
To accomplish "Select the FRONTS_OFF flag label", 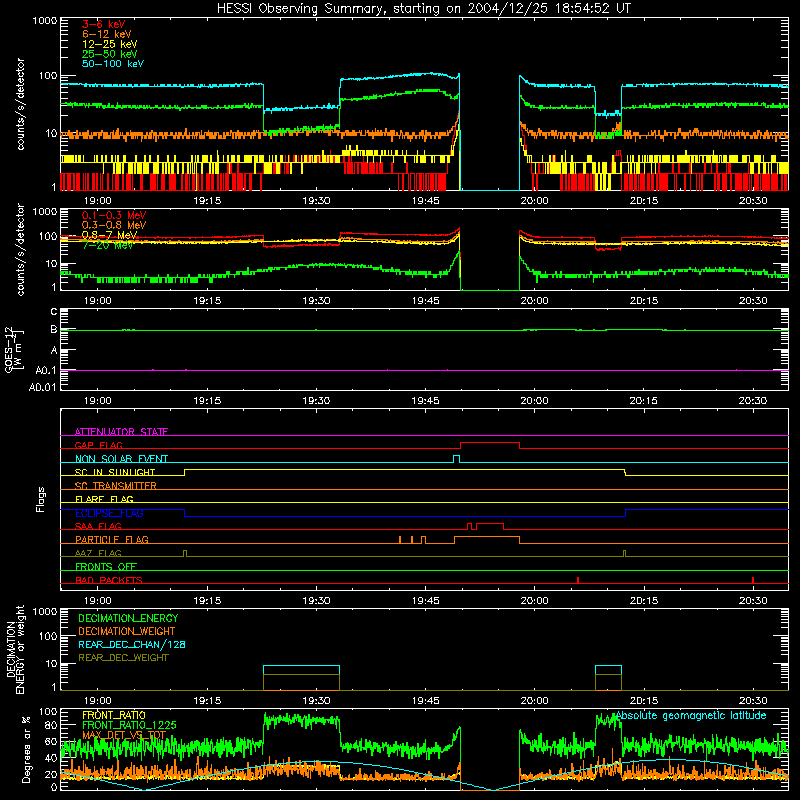I will pyautogui.click(x=106, y=567).
